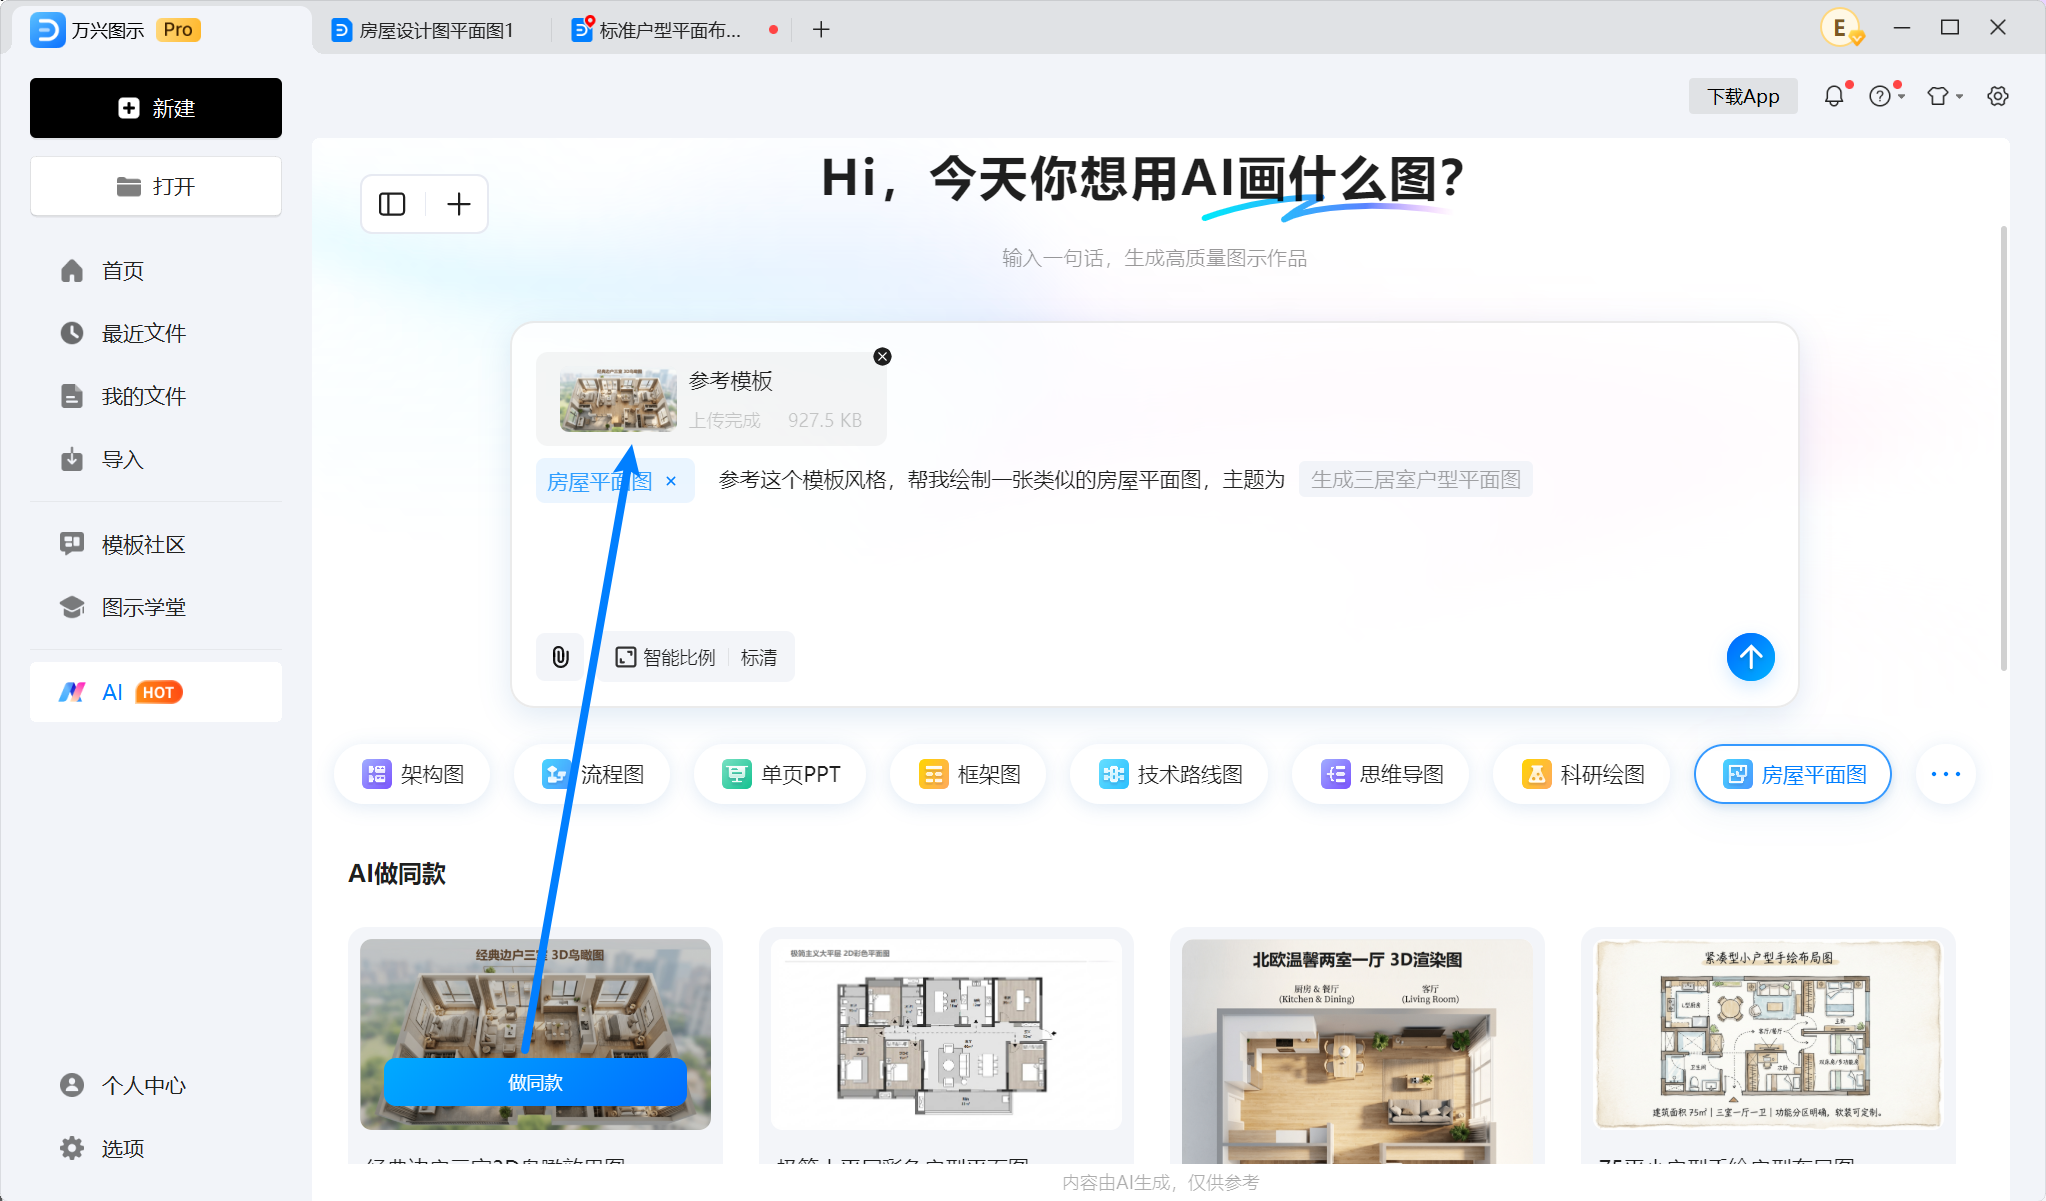Viewport: 2046px width, 1201px height.
Task: Switch to 房屋设计图平面图1 tab
Action: tap(425, 30)
